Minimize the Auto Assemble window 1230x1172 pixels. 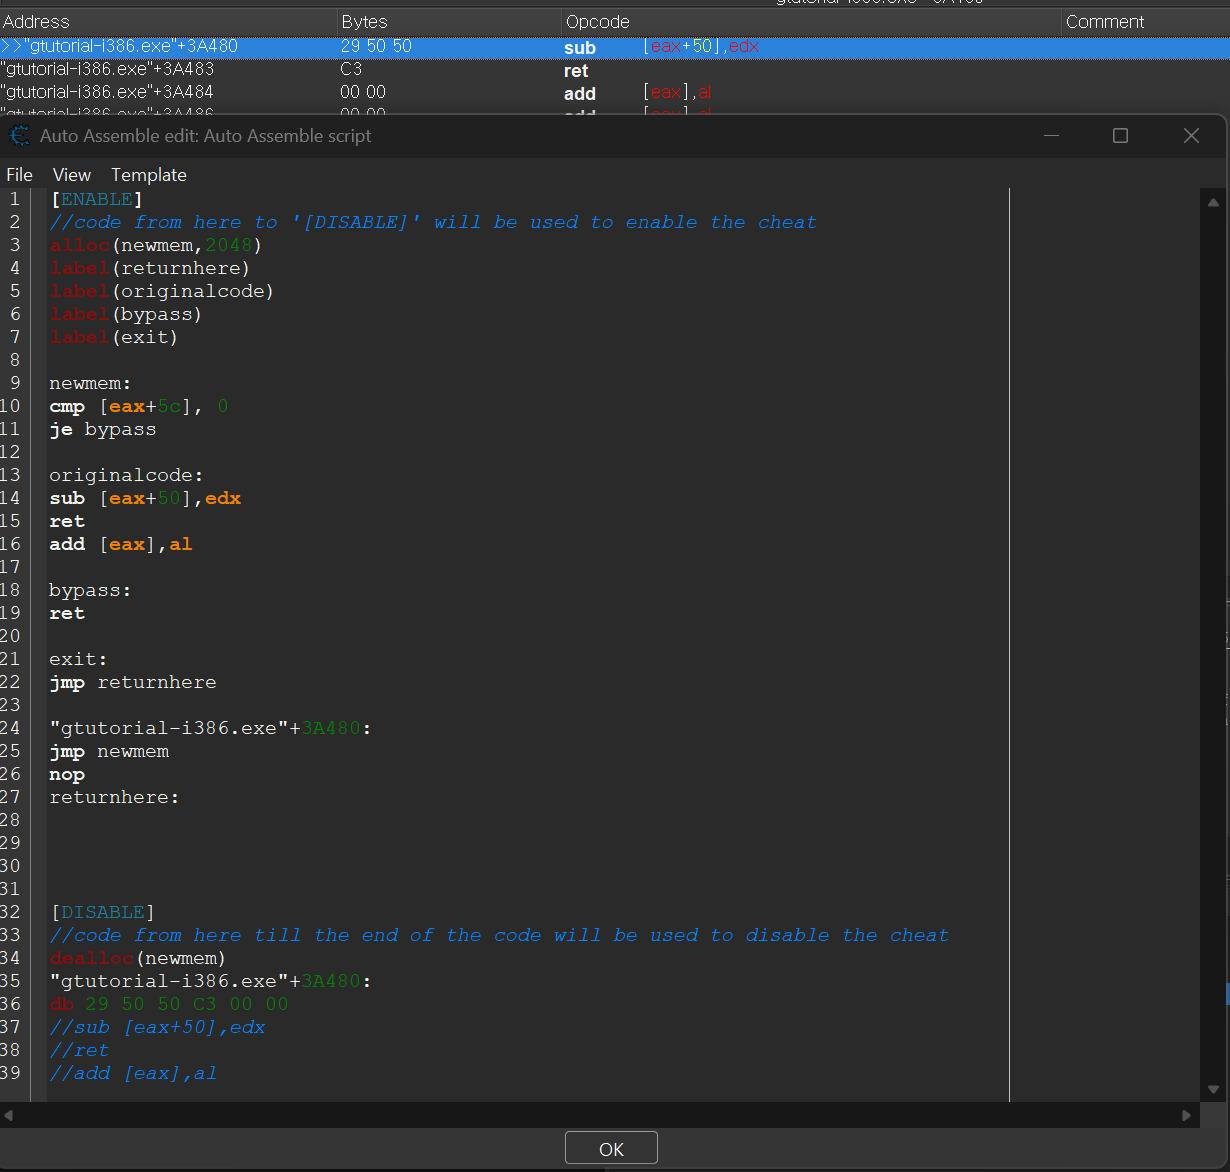(1051, 136)
